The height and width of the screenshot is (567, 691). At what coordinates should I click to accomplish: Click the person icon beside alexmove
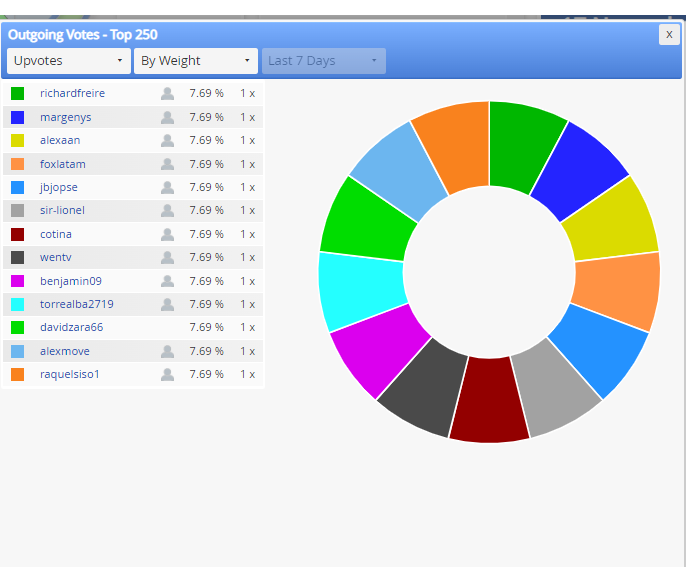coord(167,351)
